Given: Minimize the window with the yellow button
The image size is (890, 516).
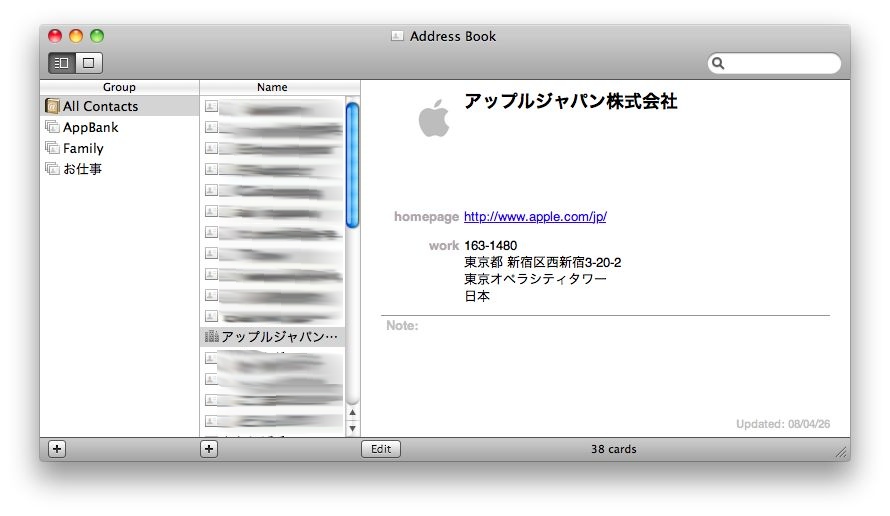Looking at the screenshot, I should 76,36.
